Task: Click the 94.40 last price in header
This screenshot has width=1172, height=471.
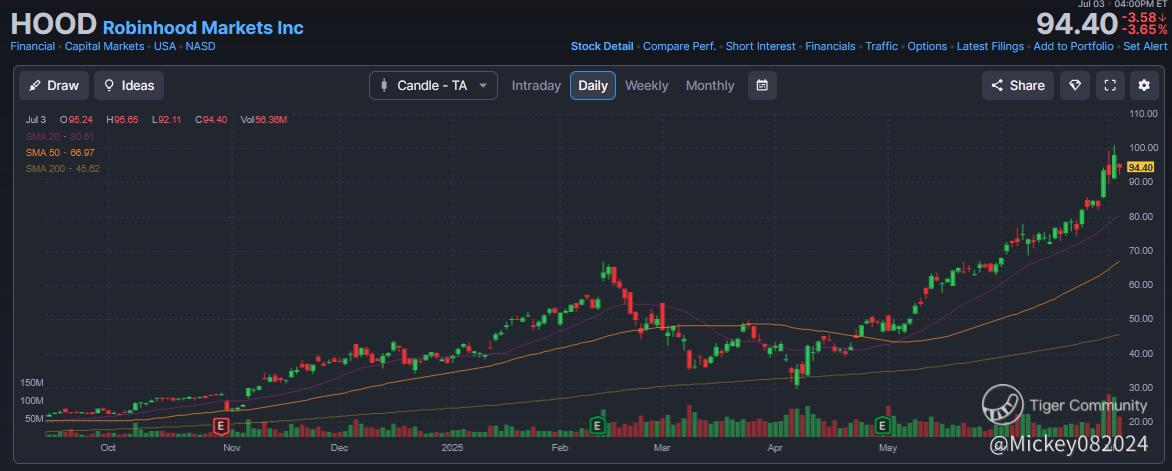Action: [x=1076, y=24]
